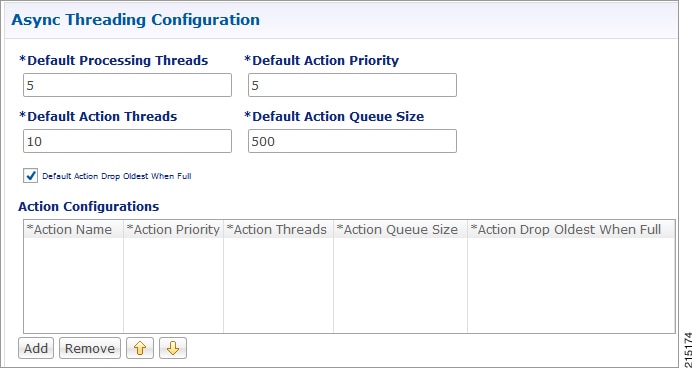Click the Action Configurations section label
The width and height of the screenshot is (692, 368).
click(89, 206)
